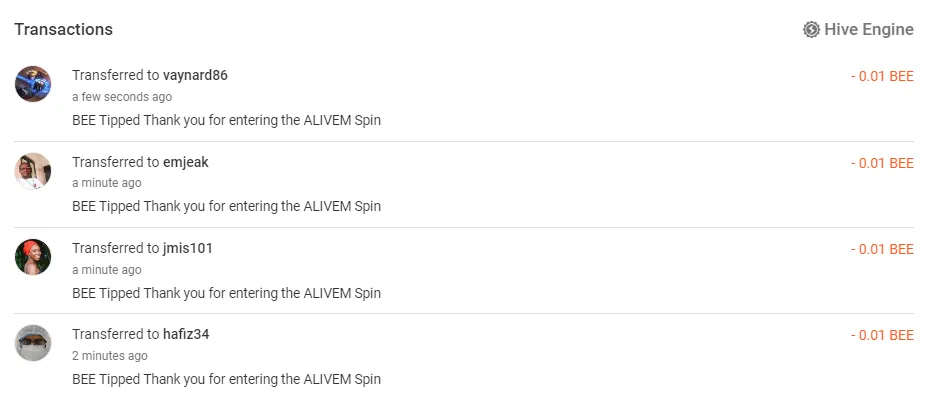Visit the vaynard86 username link
925x393 pixels.
(x=195, y=75)
